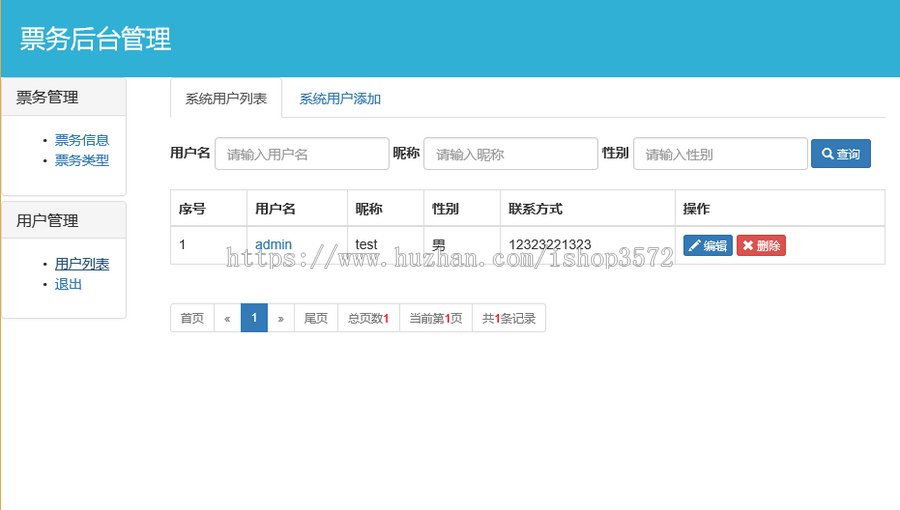This screenshot has width=900, height=510.
Task: Focus the 请输入昵称 input field
Action: [x=511, y=154]
